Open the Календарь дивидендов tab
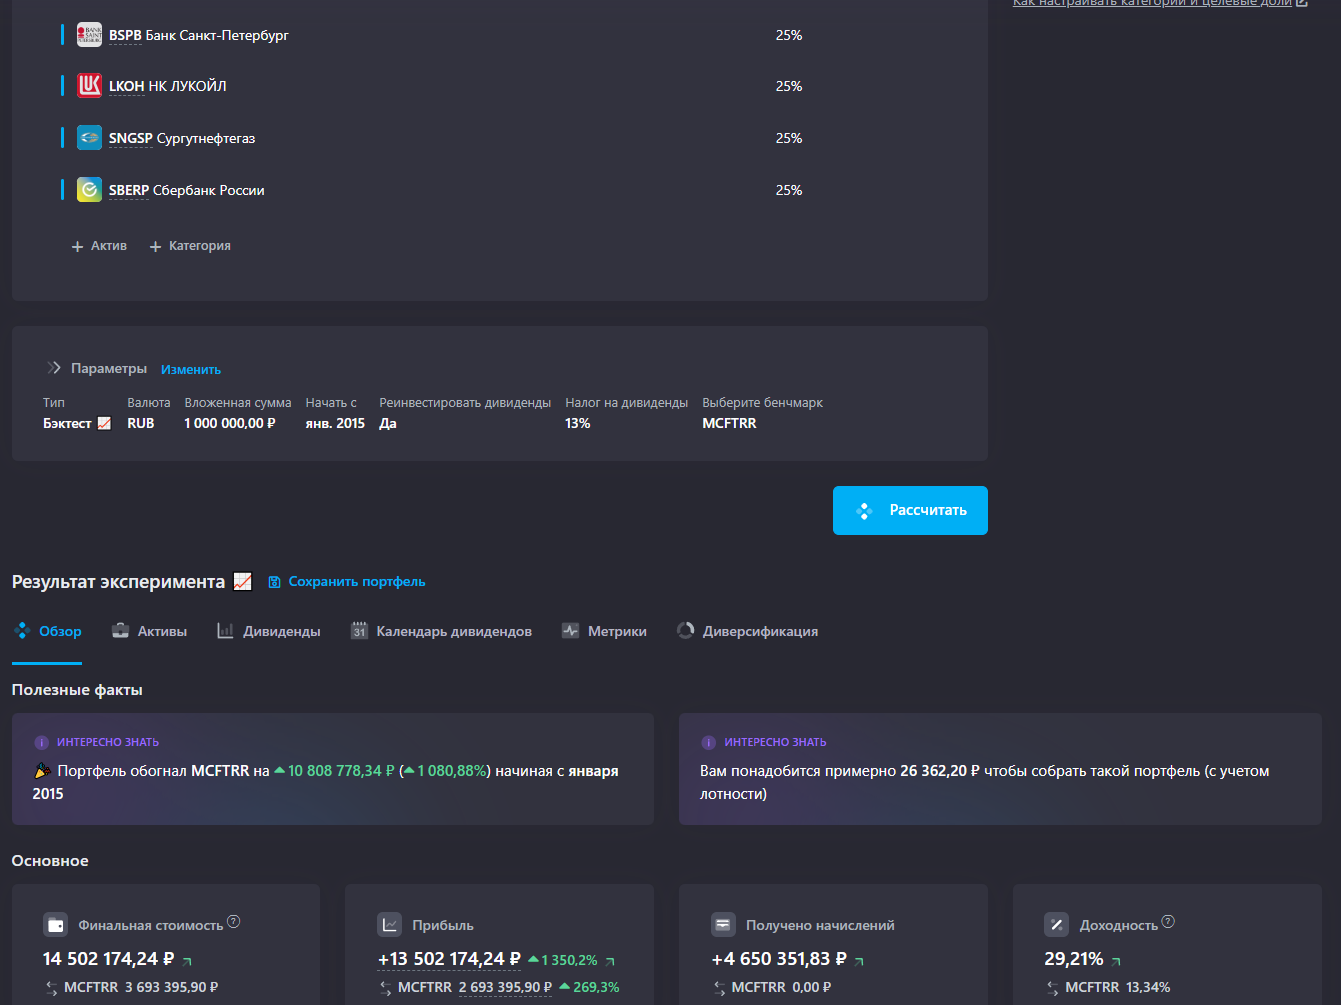 [x=441, y=631]
